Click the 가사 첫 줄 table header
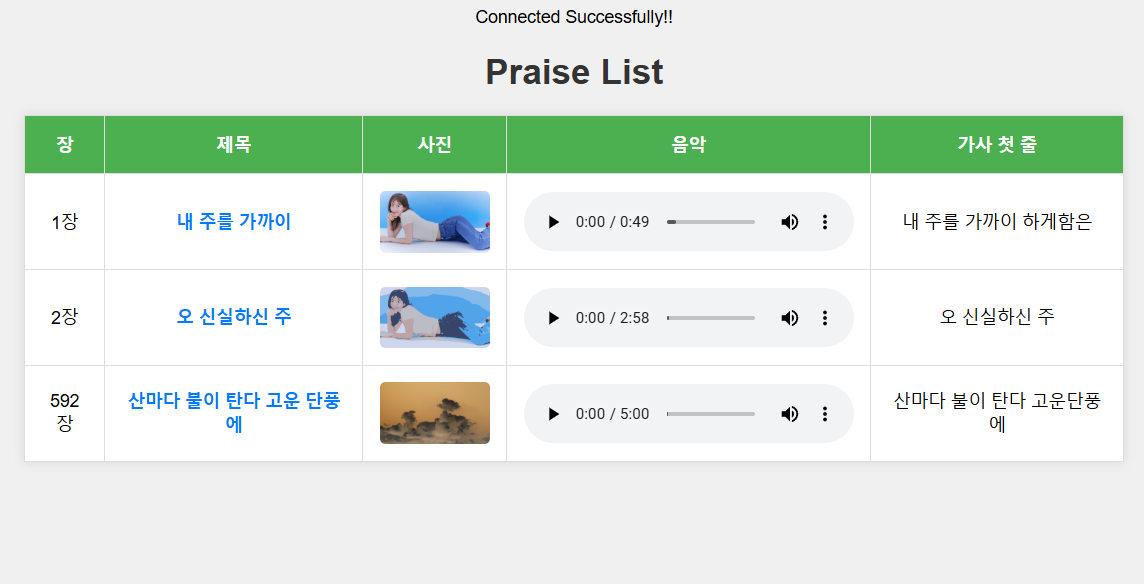 pos(995,144)
